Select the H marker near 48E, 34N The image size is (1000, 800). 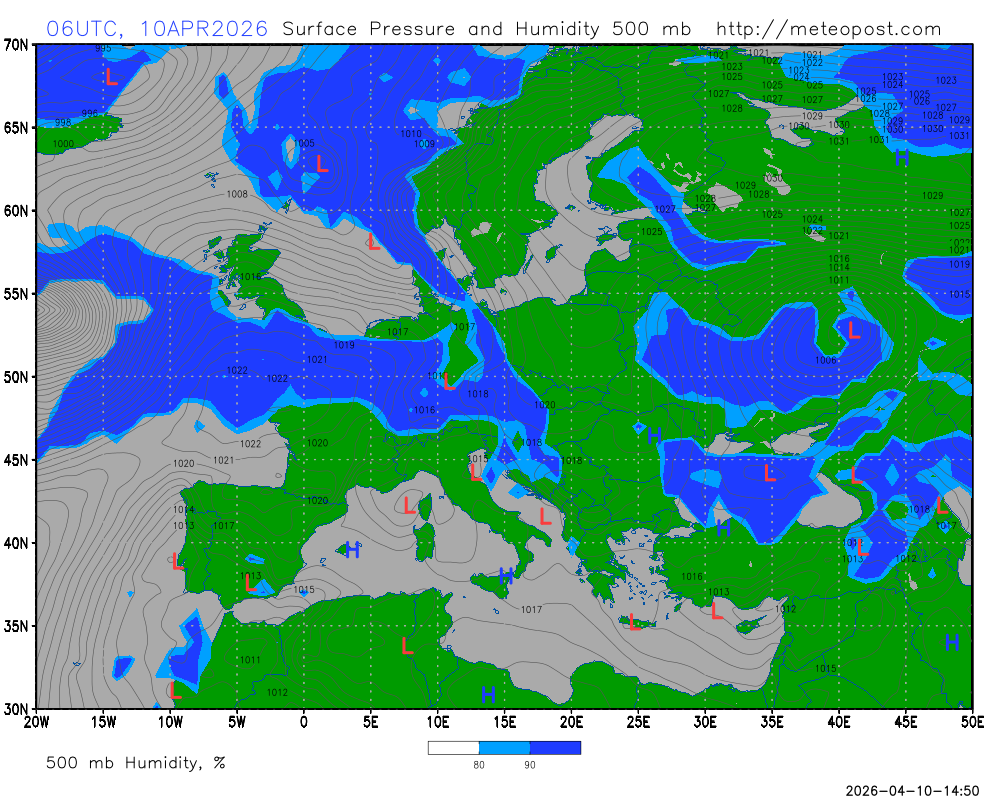click(x=951, y=642)
